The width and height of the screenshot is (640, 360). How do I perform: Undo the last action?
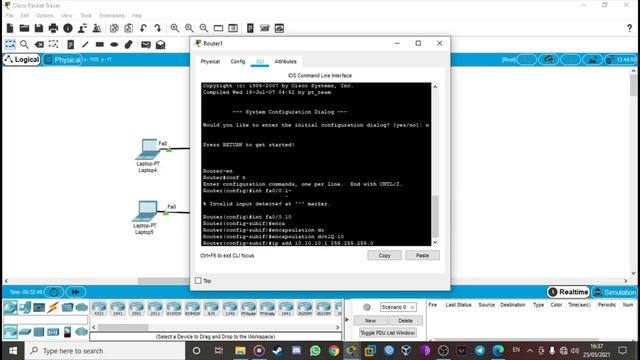pos(143,28)
